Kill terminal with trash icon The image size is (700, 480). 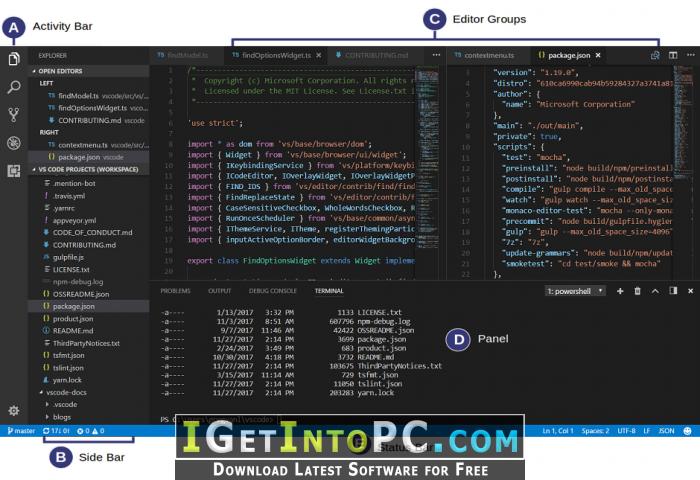[x=638, y=291]
